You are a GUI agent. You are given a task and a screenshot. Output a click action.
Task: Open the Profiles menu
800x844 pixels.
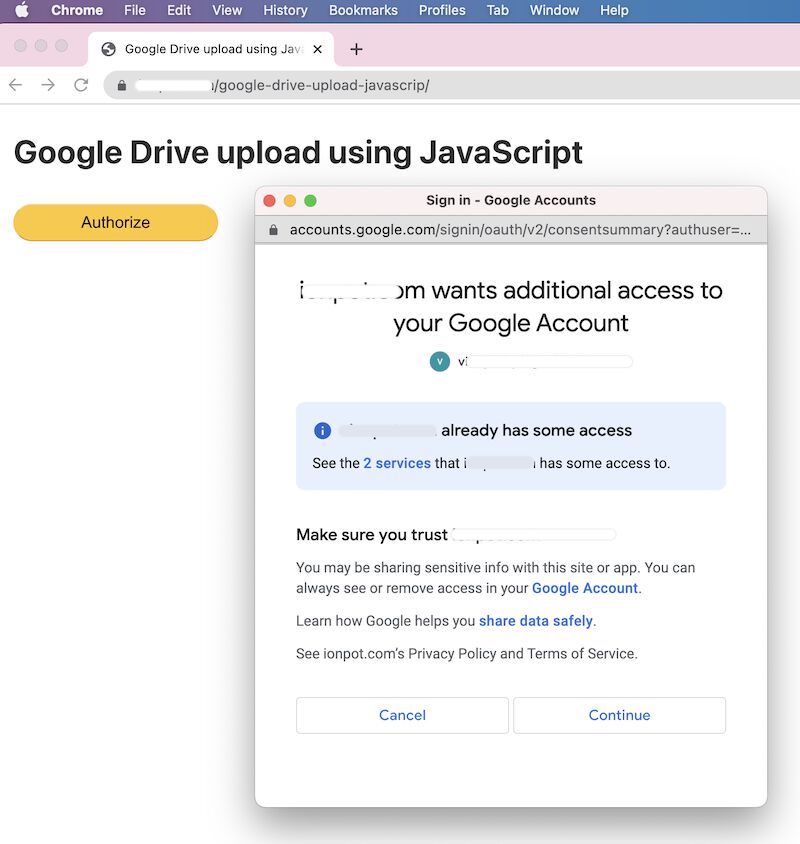[x=442, y=10]
